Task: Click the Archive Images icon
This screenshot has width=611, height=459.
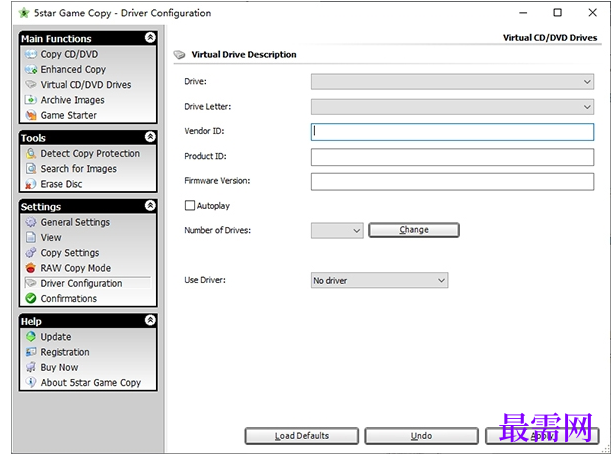Action: pos(31,100)
